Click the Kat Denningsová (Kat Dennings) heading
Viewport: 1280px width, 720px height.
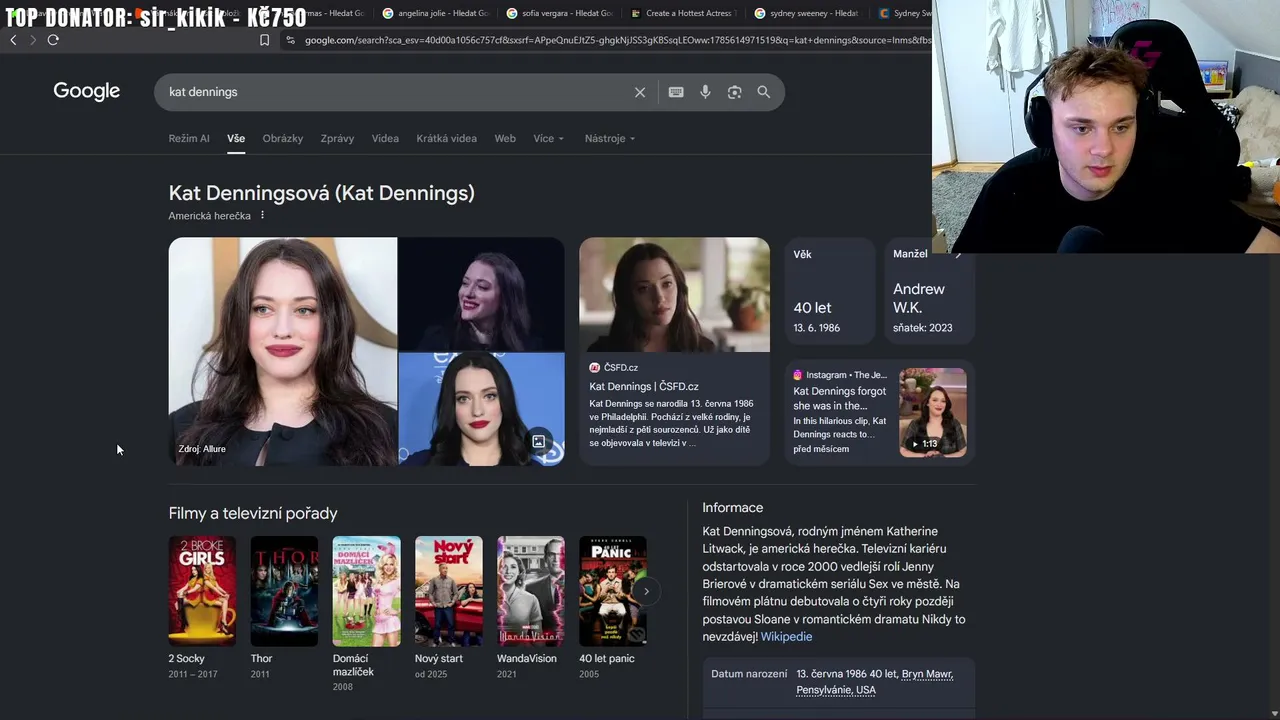tap(322, 193)
